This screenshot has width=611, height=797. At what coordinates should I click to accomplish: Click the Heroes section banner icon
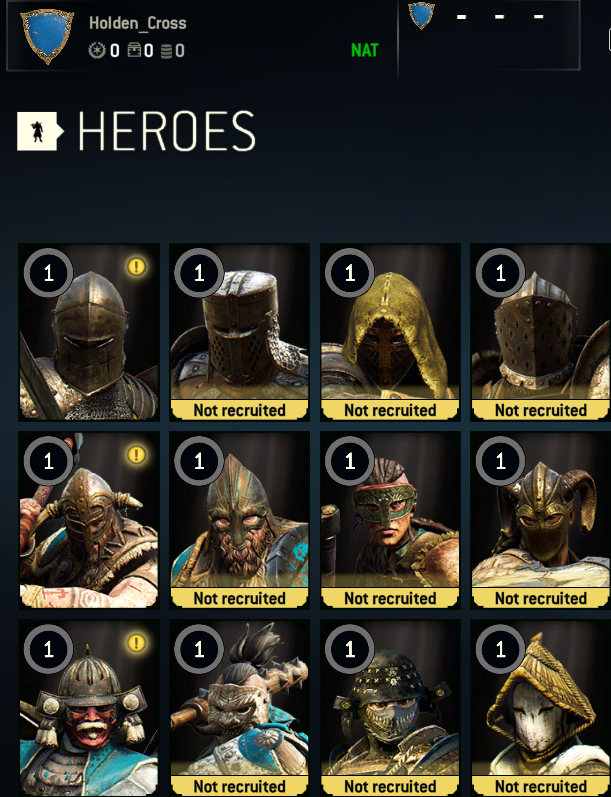[41, 131]
